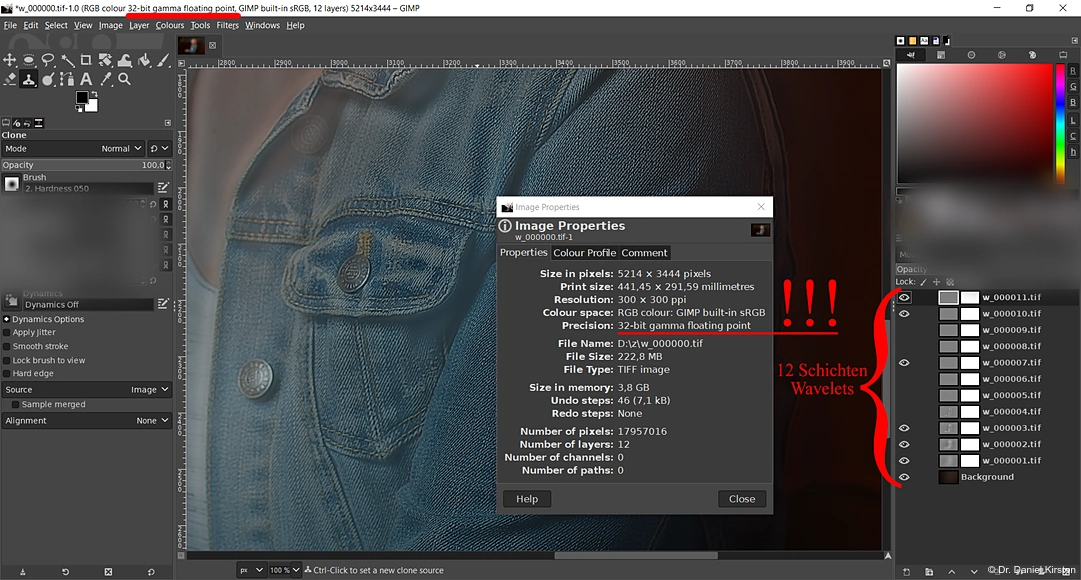This screenshot has height=580, width=1081.
Task: Hide the Background layer
Action: coord(904,477)
